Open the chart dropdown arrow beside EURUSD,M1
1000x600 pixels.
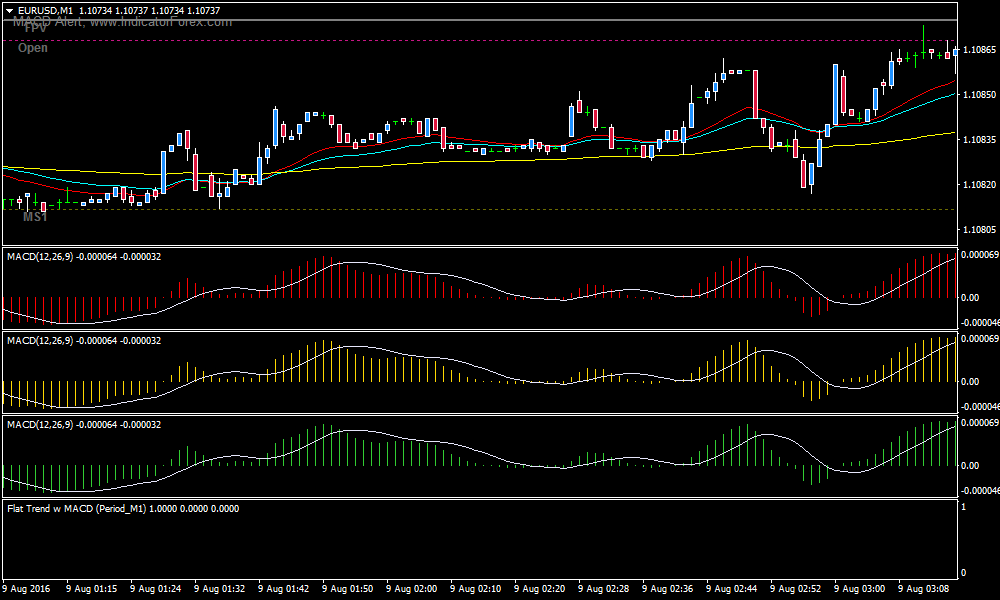[10, 9]
